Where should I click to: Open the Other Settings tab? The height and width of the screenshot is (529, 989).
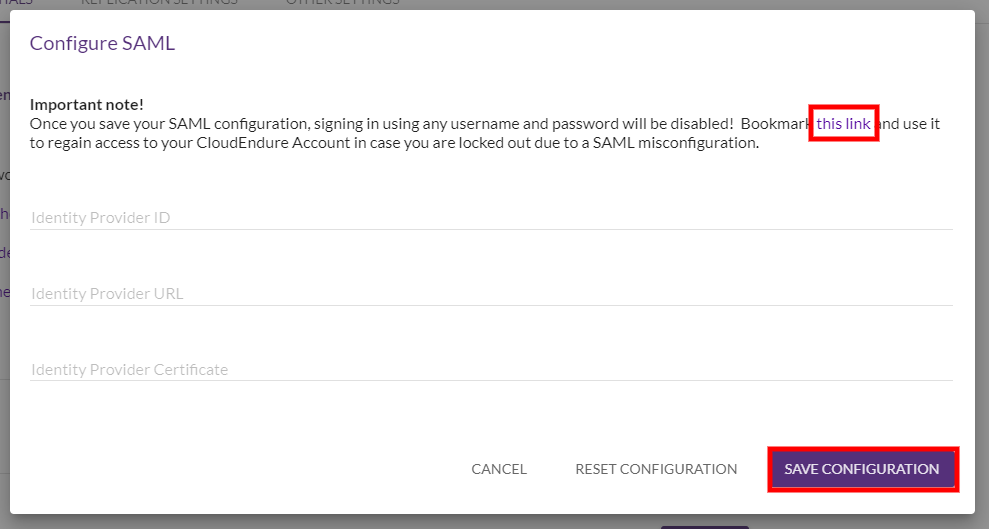(342, 3)
